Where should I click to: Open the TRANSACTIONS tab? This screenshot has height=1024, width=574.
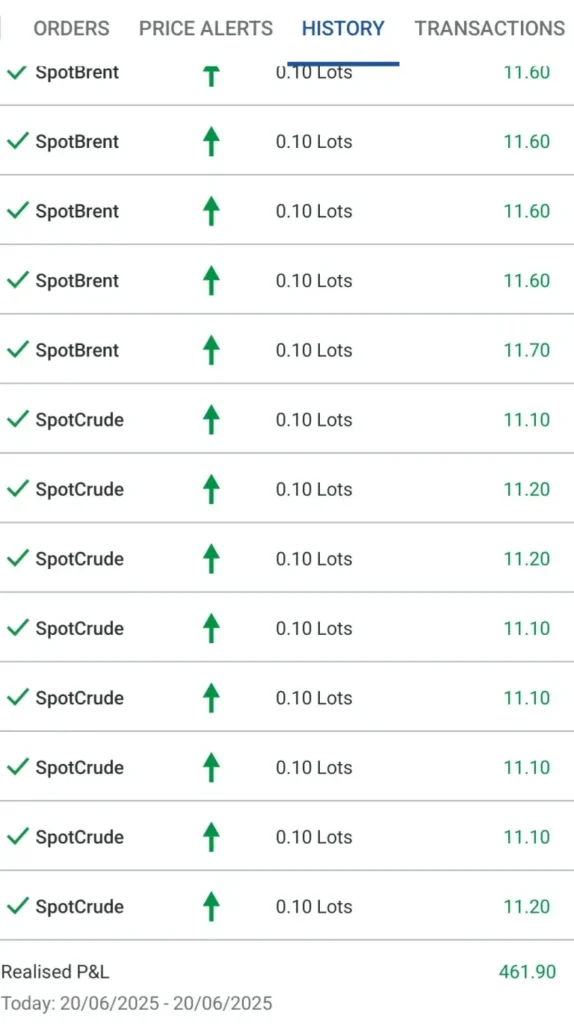(x=489, y=29)
